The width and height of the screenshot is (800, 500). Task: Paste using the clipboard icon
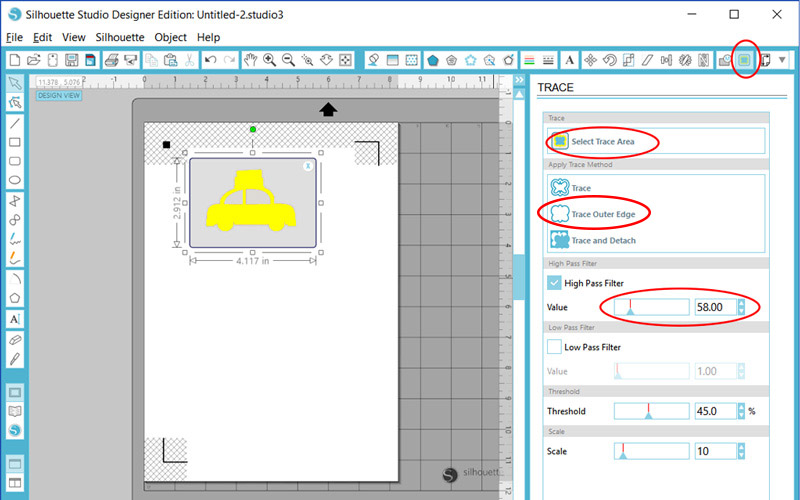click(x=170, y=60)
